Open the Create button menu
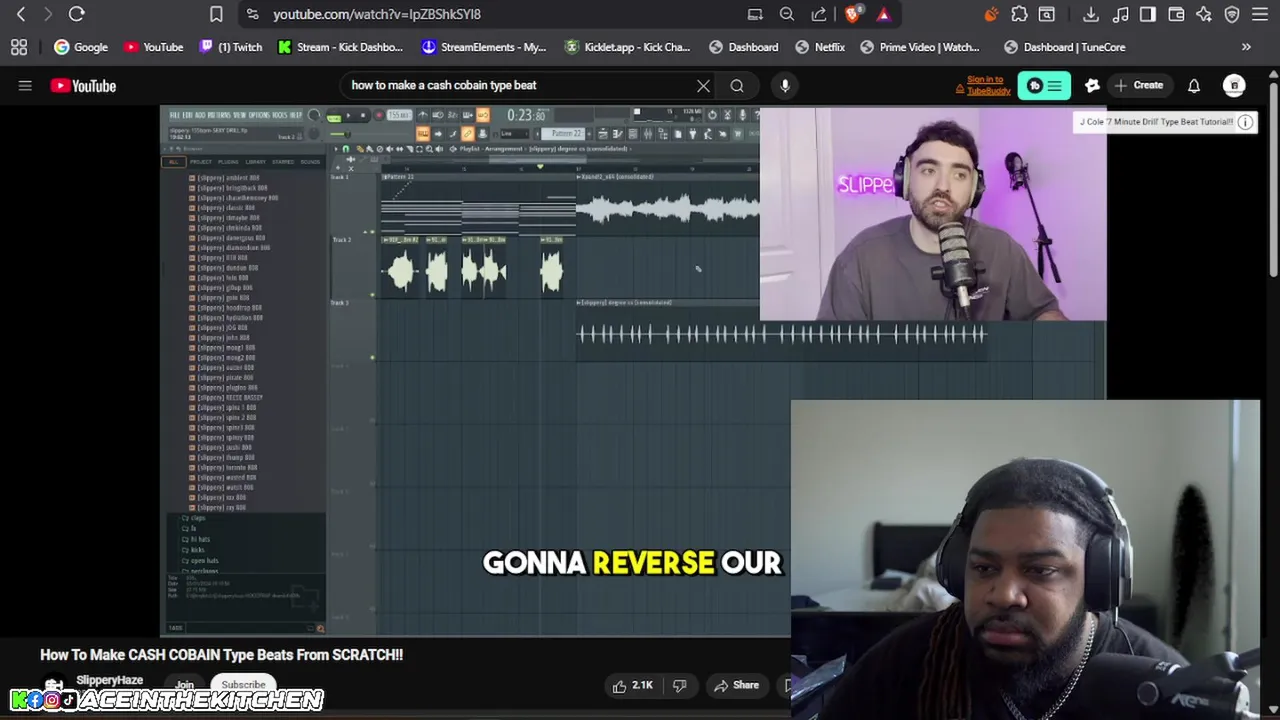The image size is (1280, 720). [1139, 86]
